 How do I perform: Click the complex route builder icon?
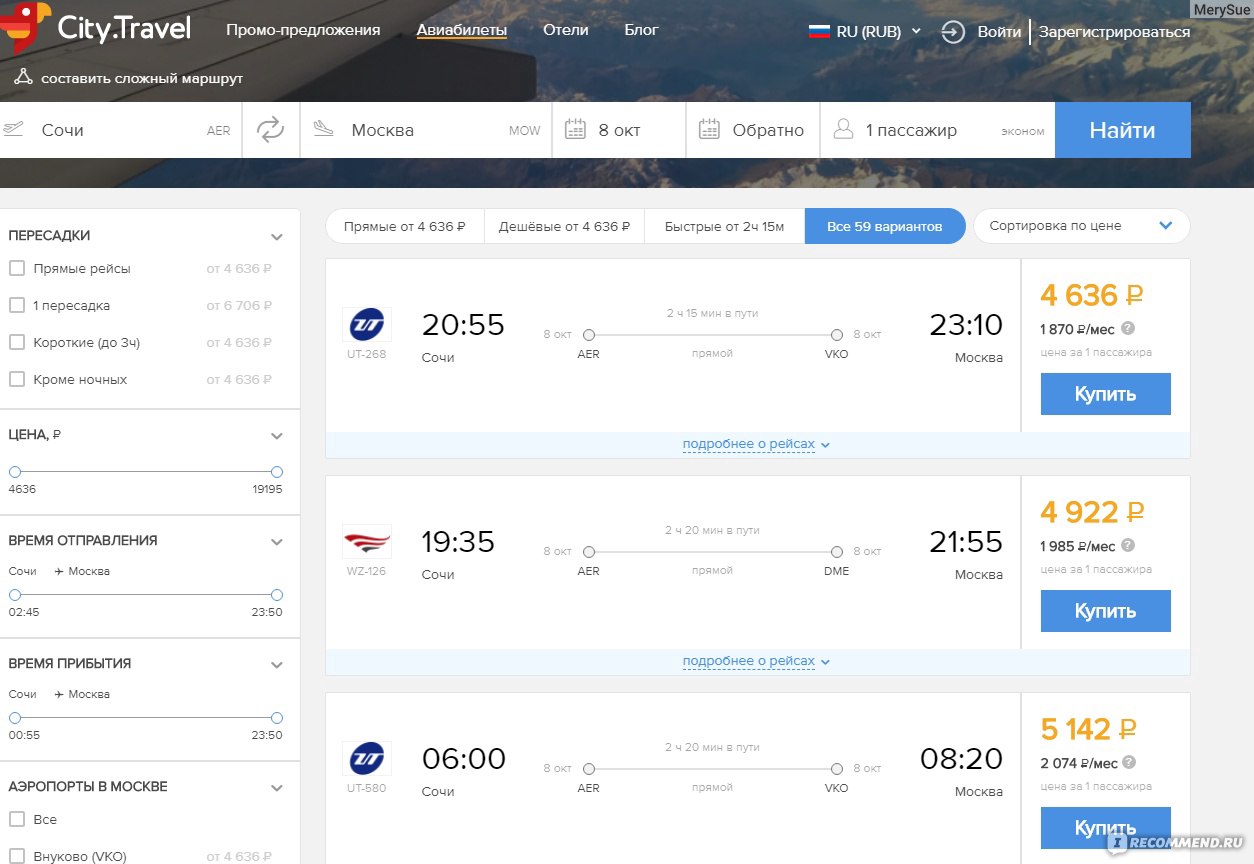pos(23,77)
